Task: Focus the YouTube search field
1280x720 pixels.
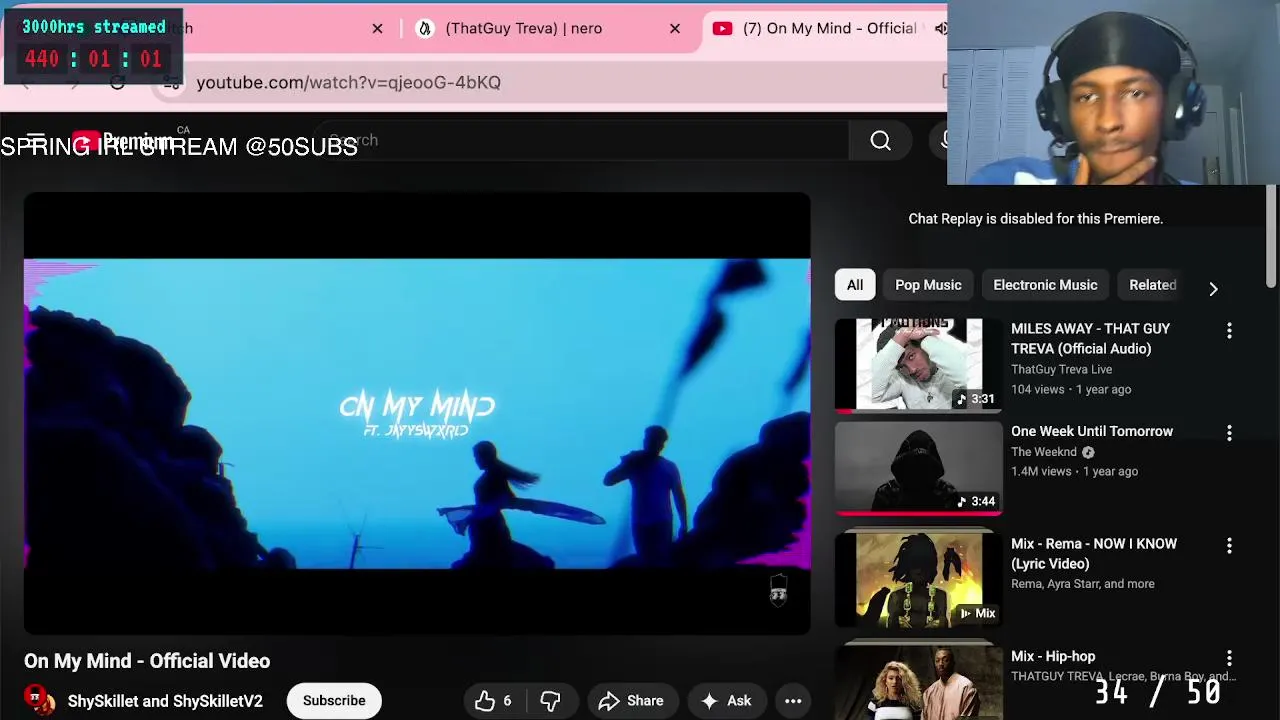Action: tap(580, 141)
